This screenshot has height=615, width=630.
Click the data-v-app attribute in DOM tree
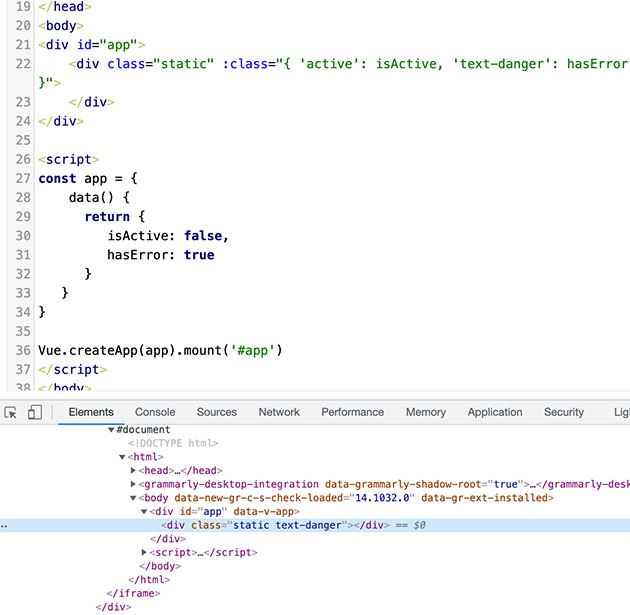264,512
